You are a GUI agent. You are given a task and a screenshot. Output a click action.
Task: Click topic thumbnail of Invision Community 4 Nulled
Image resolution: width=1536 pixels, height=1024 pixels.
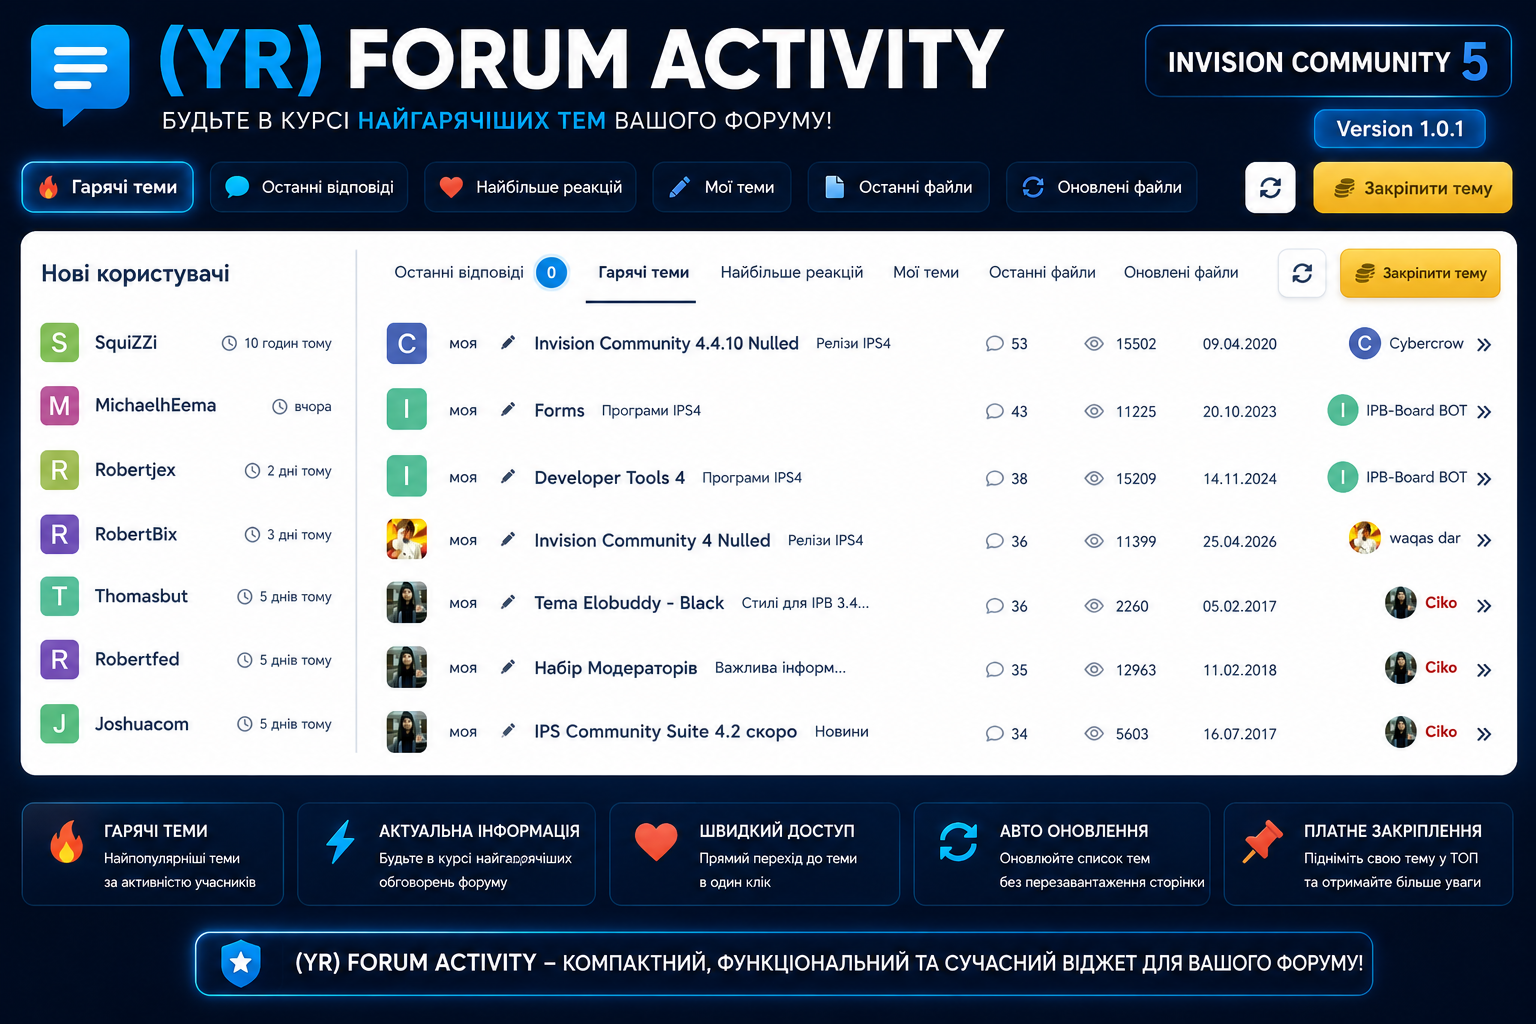click(x=407, y=539)
